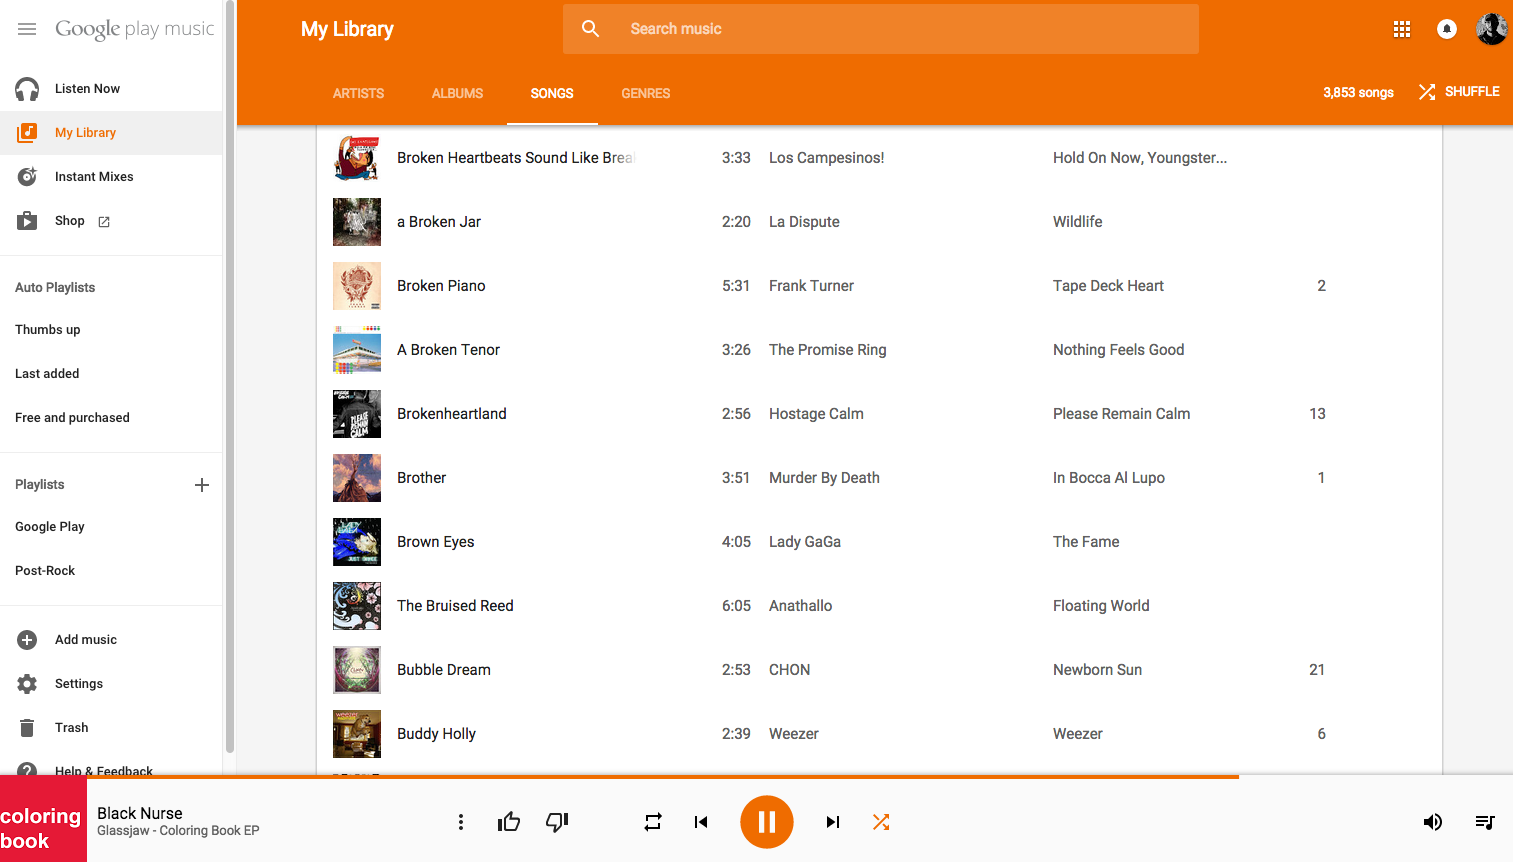Click the My Library sidebar icon
This screenshot has width=1513, height=862.
coord(27,133)
